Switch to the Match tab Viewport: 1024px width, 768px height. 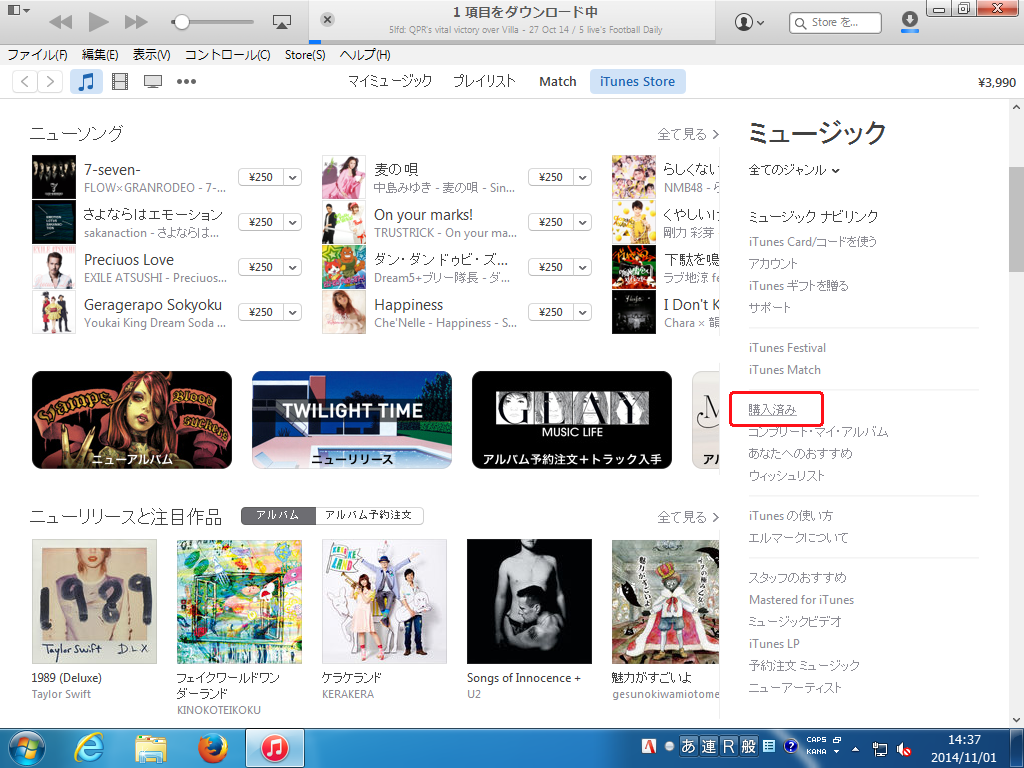click(558, 82)
